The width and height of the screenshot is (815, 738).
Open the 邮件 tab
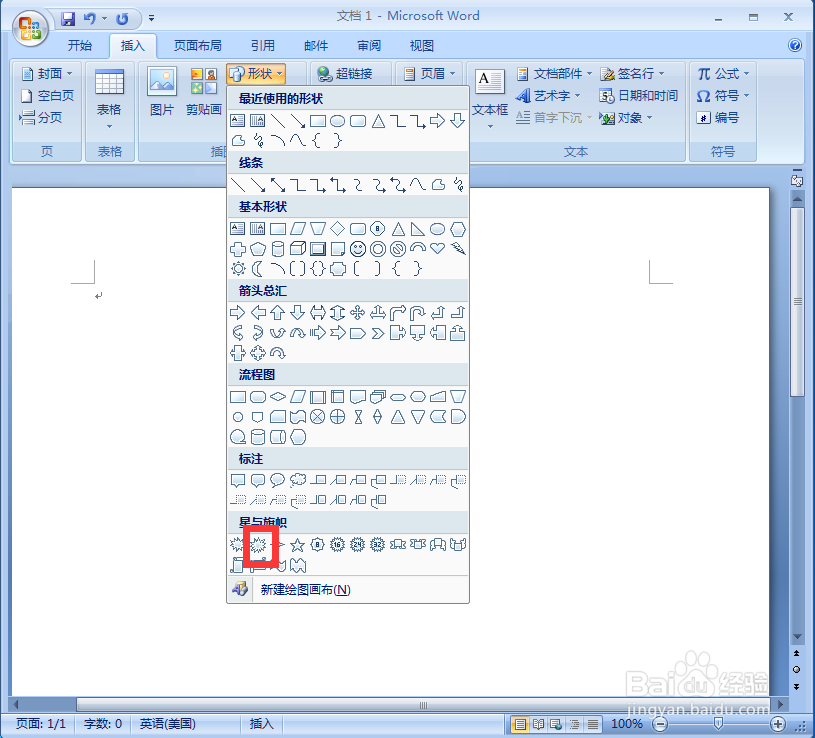pos(316,46)
